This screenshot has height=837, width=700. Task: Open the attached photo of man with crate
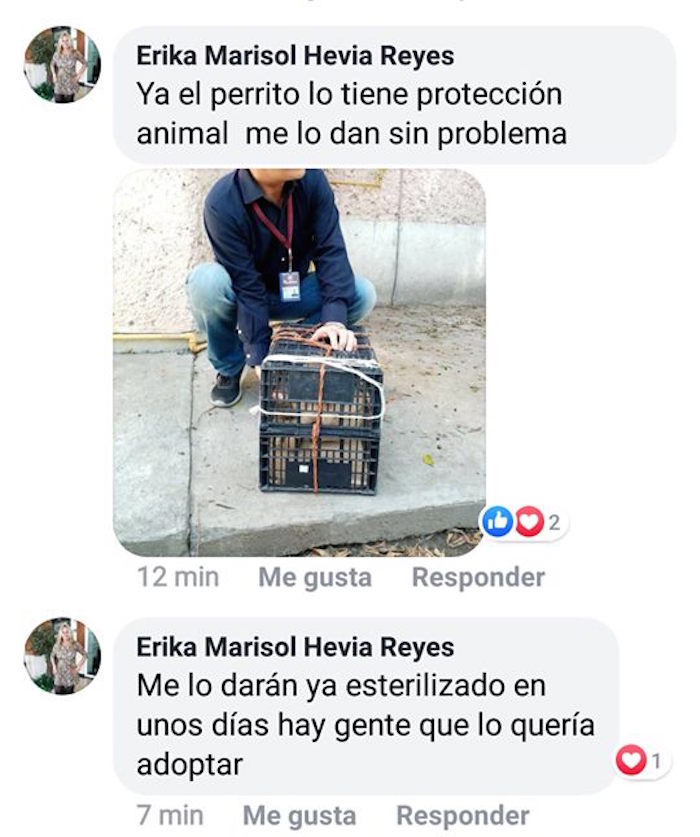(300, 362)
